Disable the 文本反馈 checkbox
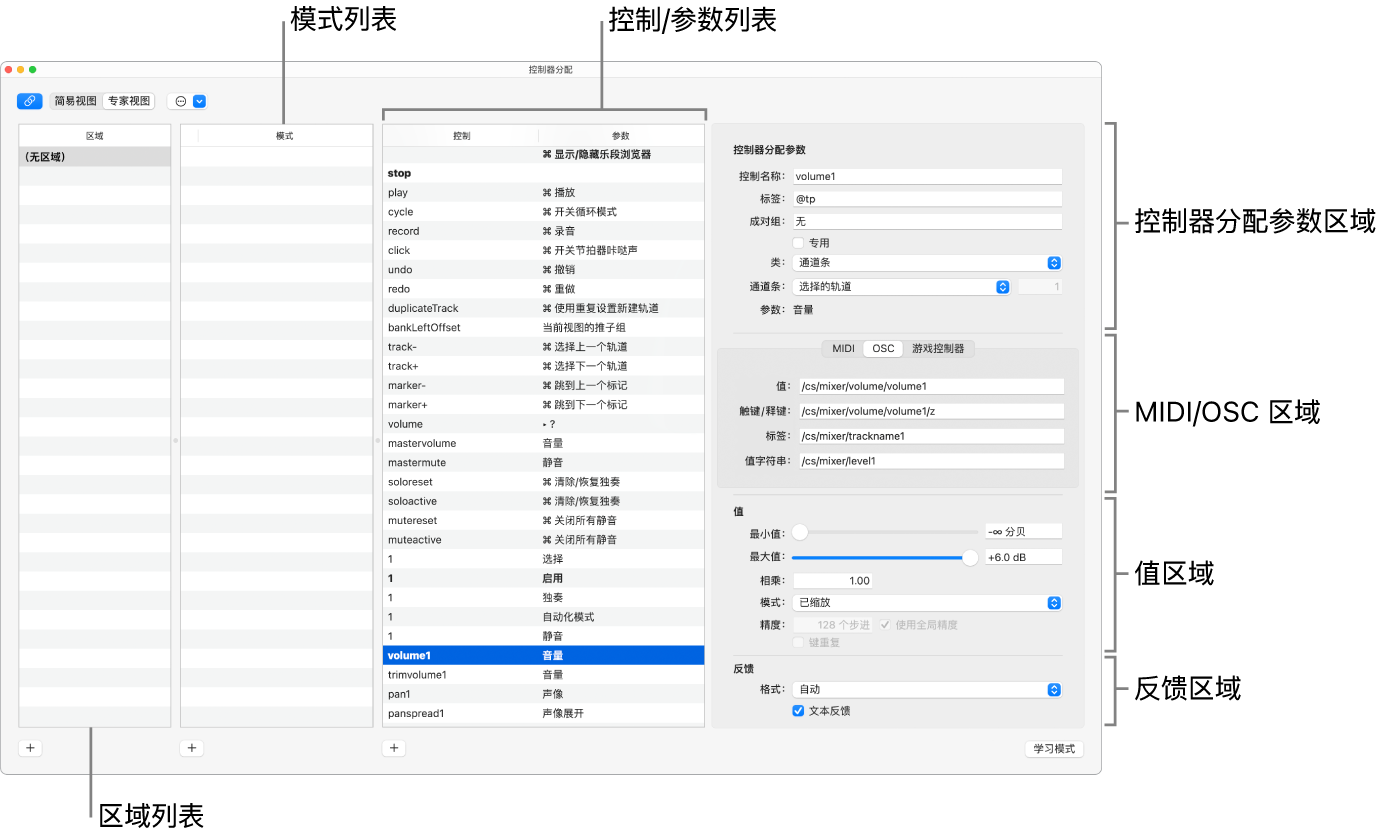This screenshot has height=835, width=1394. click(798, 711)
